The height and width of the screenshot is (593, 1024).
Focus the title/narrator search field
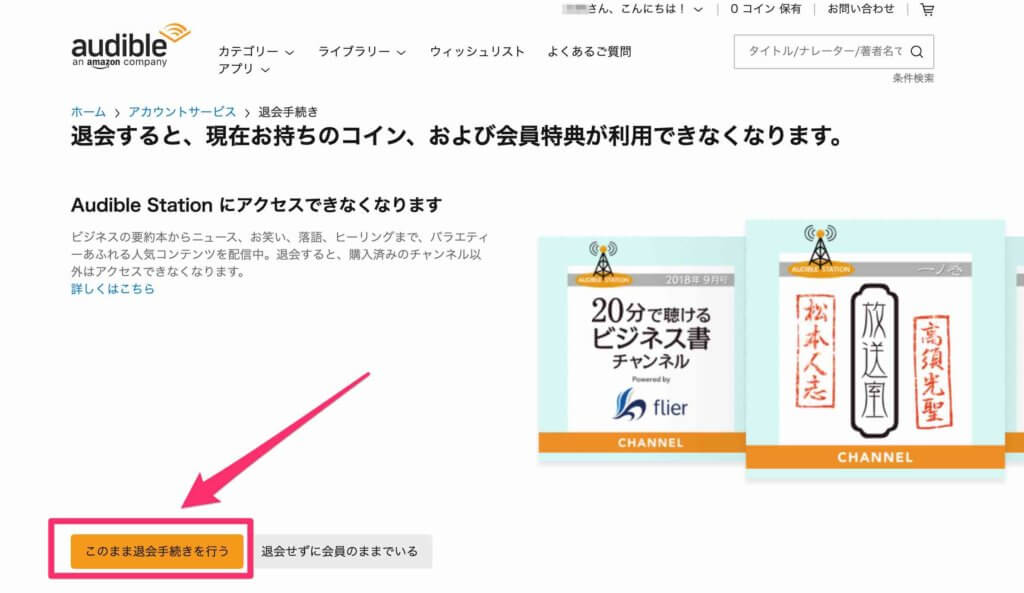coord(824,52)
